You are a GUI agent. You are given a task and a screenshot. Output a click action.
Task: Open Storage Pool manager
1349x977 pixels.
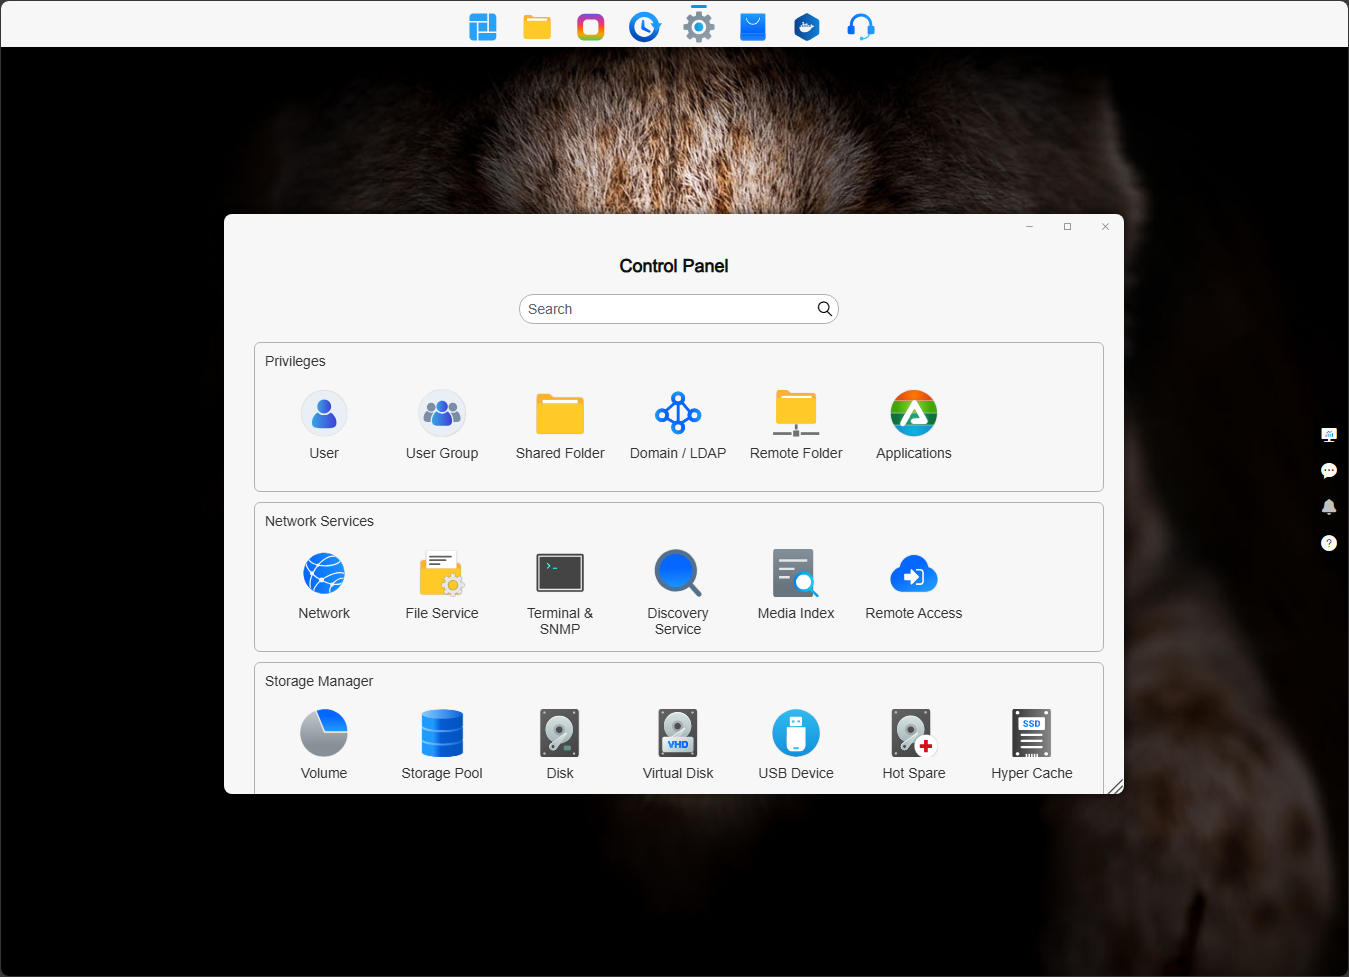click(442, 733)
